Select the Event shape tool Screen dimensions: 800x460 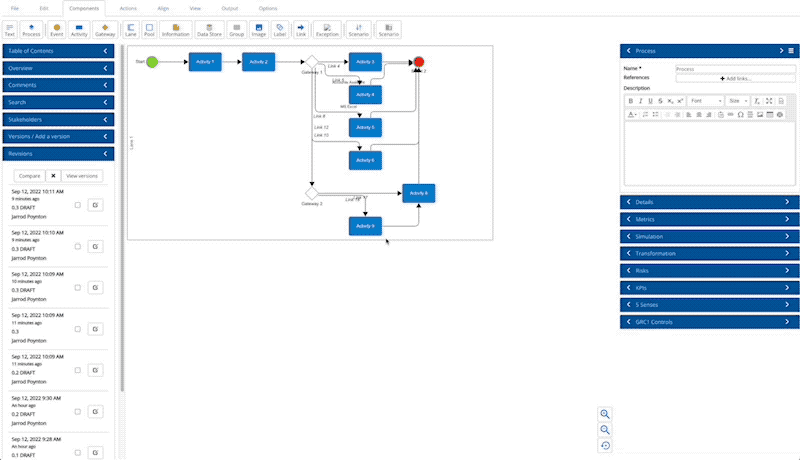tap(56, 30)
